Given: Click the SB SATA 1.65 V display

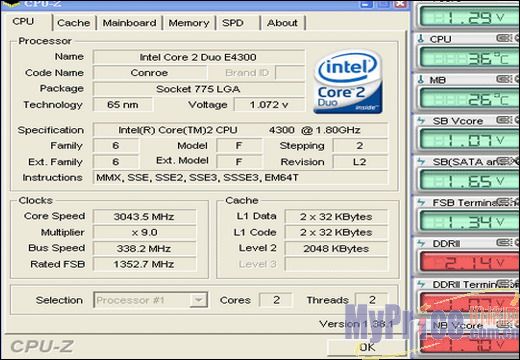Looking at the screenshot, I should click(469, 181).
